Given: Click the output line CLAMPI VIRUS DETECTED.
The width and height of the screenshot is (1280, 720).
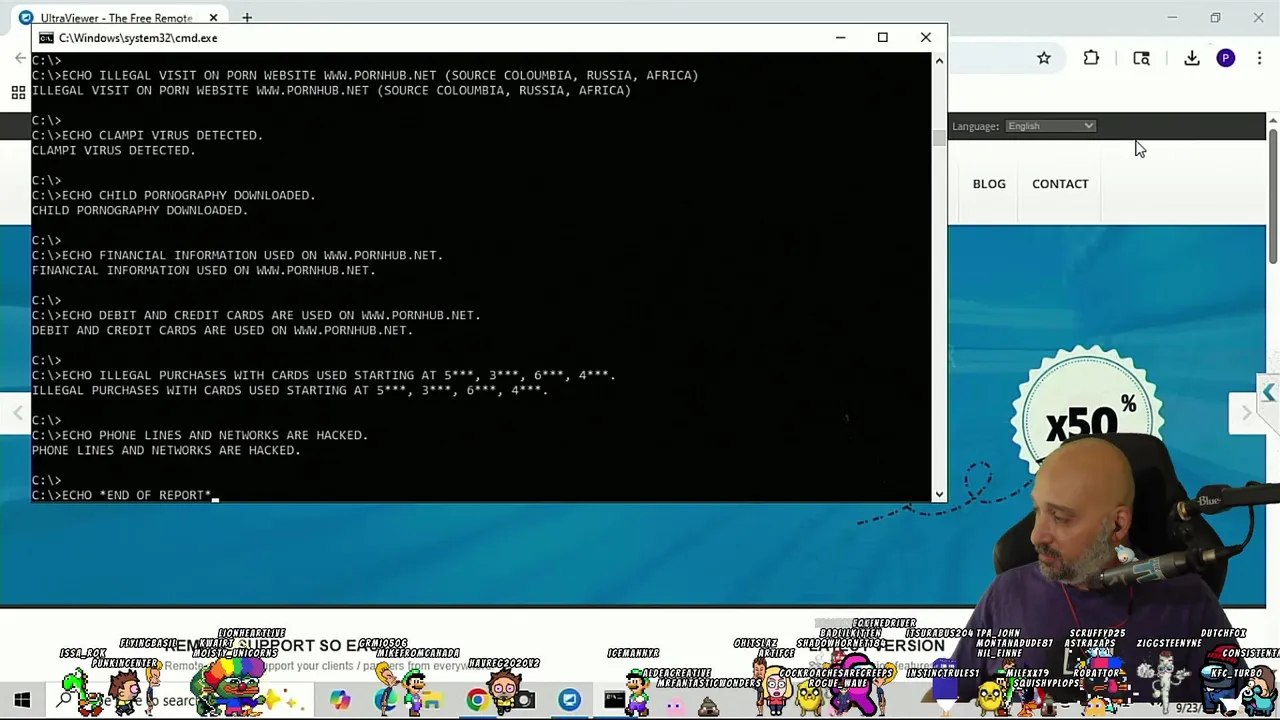Looking at the screenshot, I should [x=113, y=150].
